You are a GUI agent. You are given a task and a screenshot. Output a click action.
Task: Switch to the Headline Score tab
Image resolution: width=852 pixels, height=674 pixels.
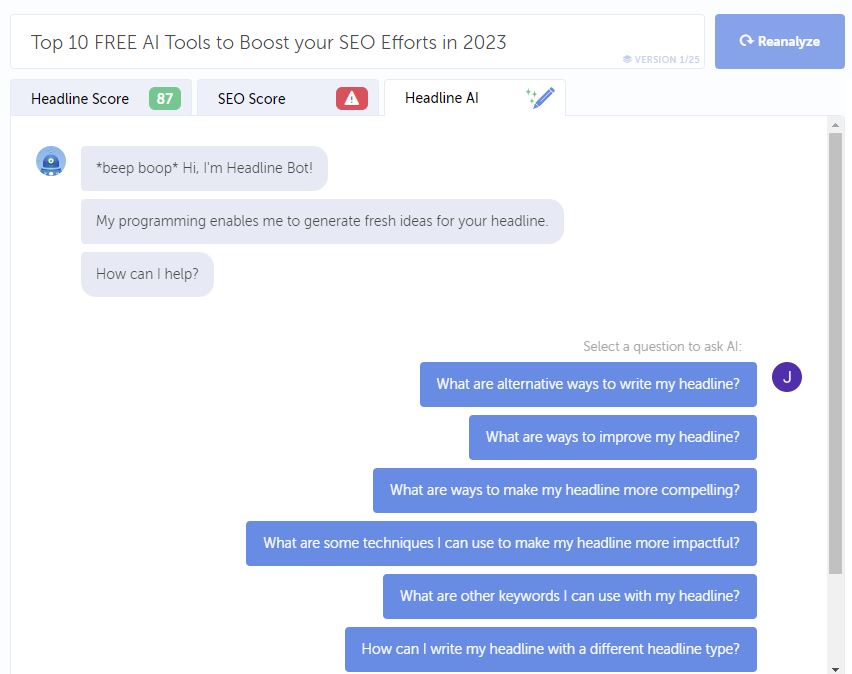[101, 98]
